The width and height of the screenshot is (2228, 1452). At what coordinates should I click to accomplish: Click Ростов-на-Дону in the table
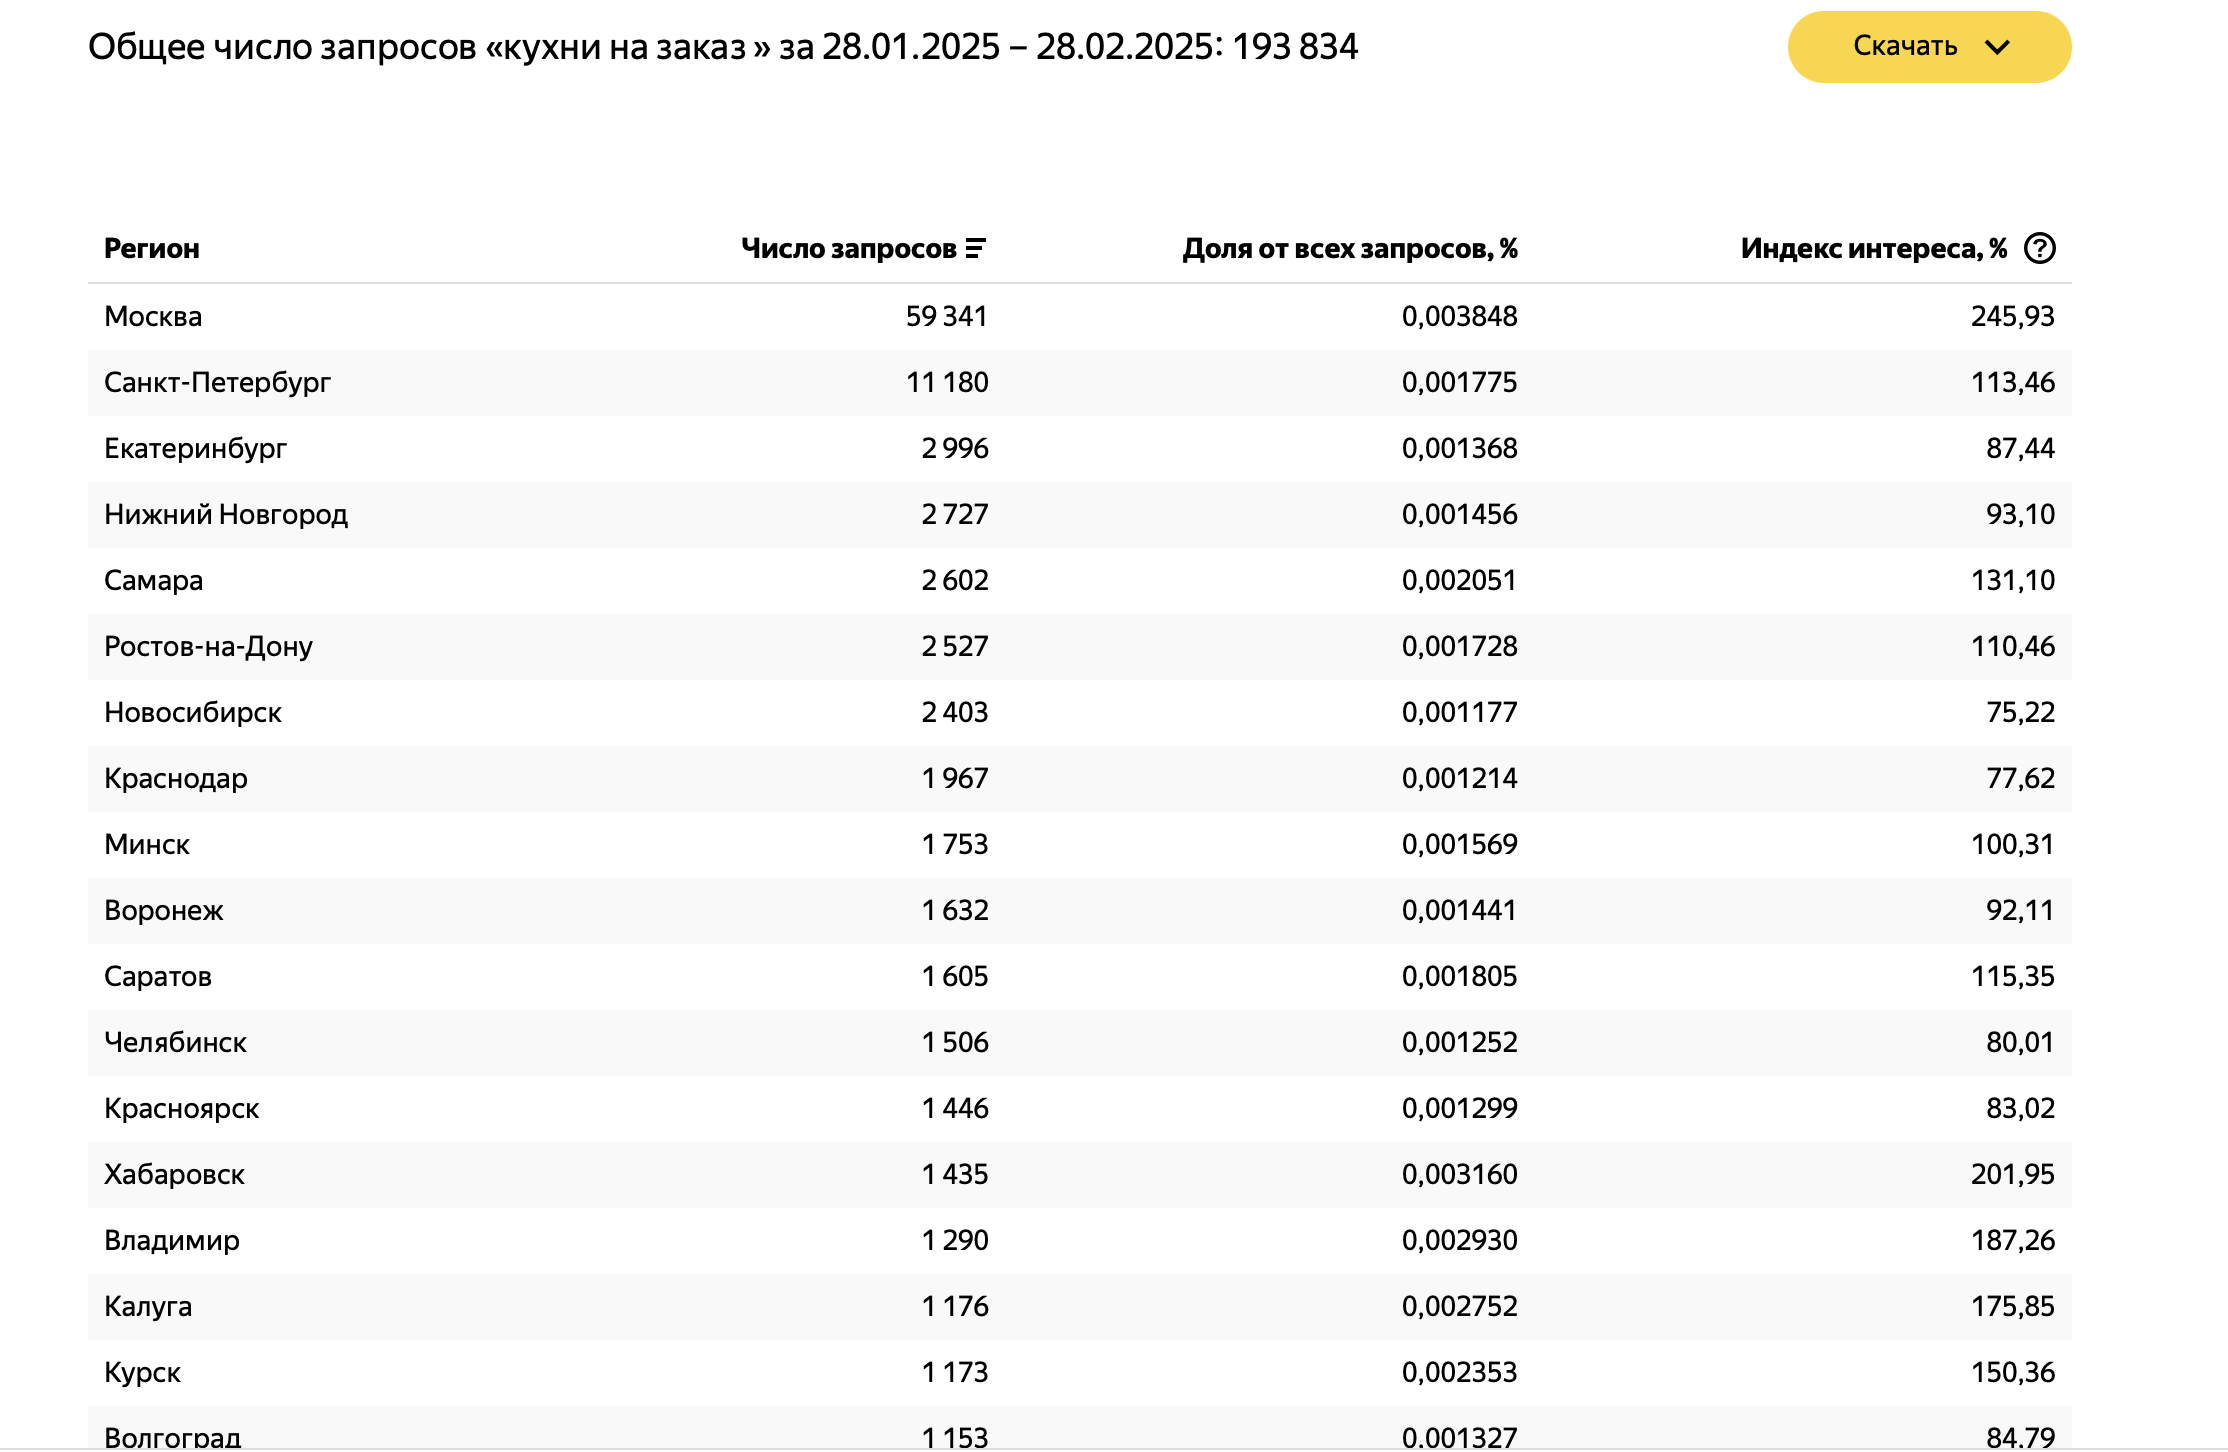point(208,646)
